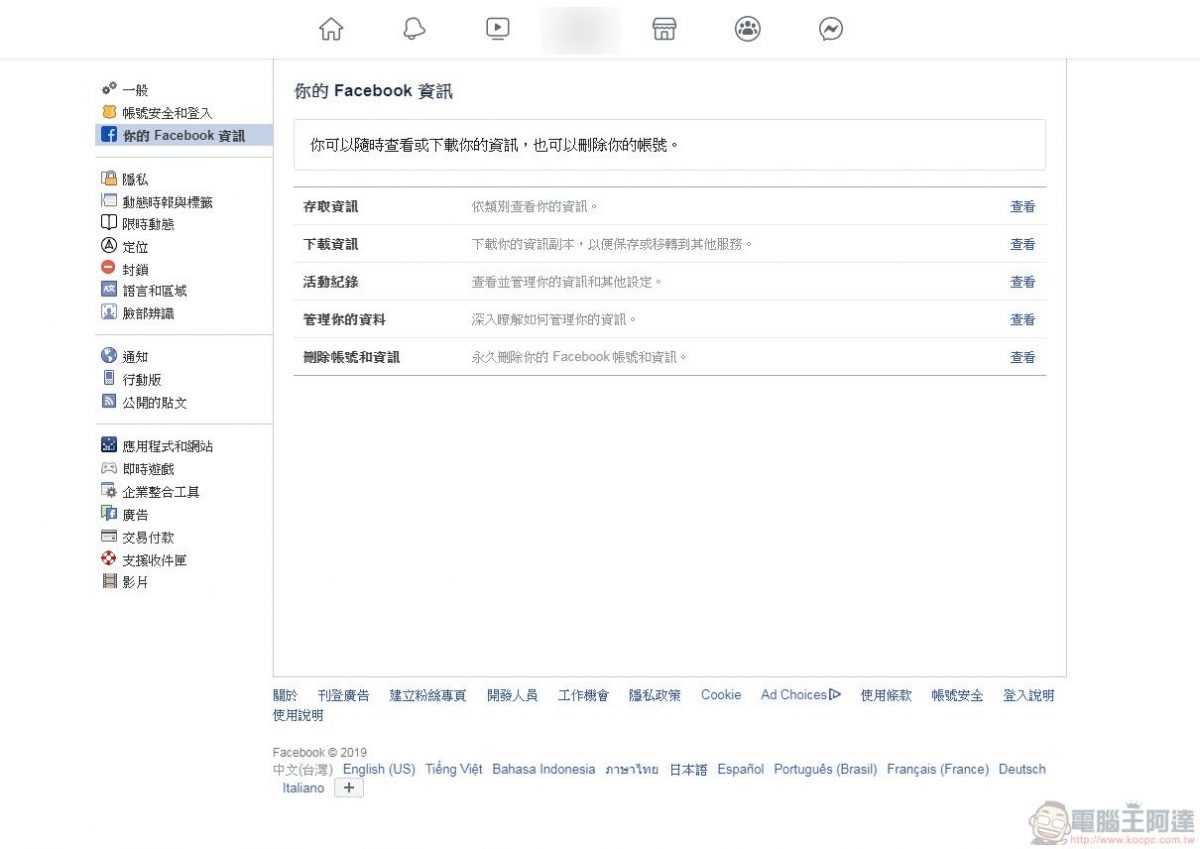Select the 存取資訊 row title
1200x849 pixels.
coord(331,207)
